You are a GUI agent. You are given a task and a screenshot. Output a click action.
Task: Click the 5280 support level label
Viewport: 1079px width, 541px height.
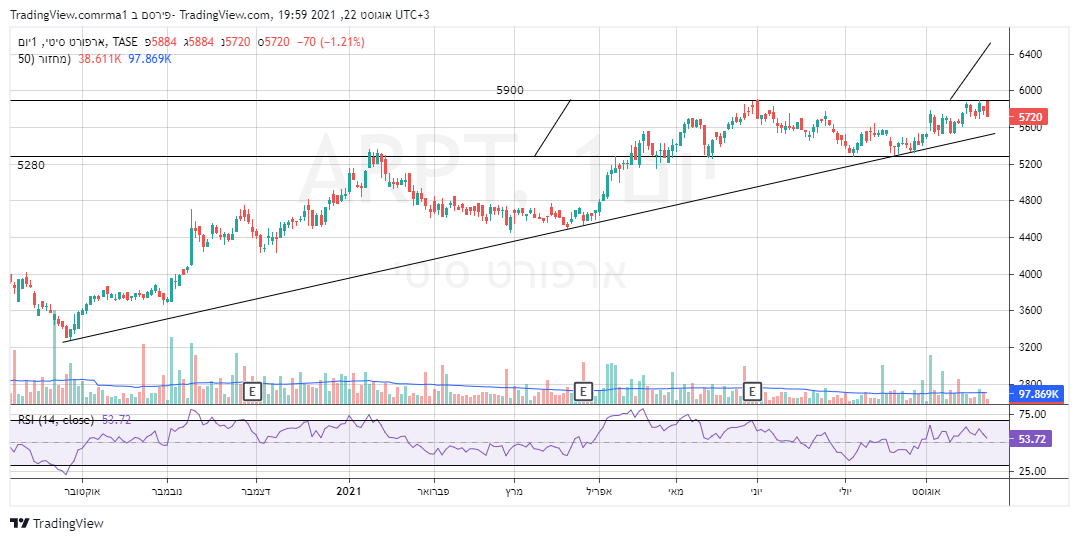tap(31, 165)
